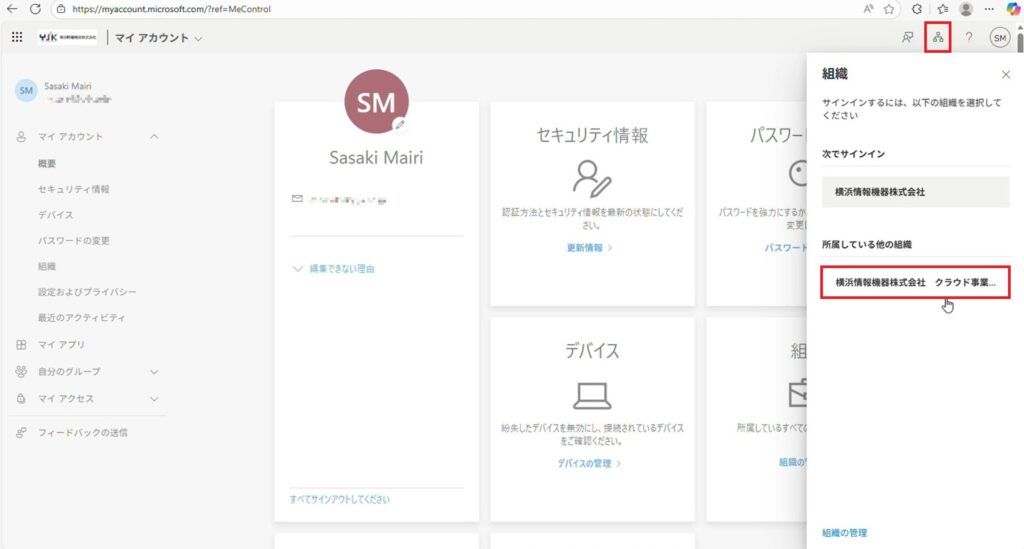Open the app launcher waffle icon
This screenshot has height=549, width=1024.
click(x=17, y=38)
